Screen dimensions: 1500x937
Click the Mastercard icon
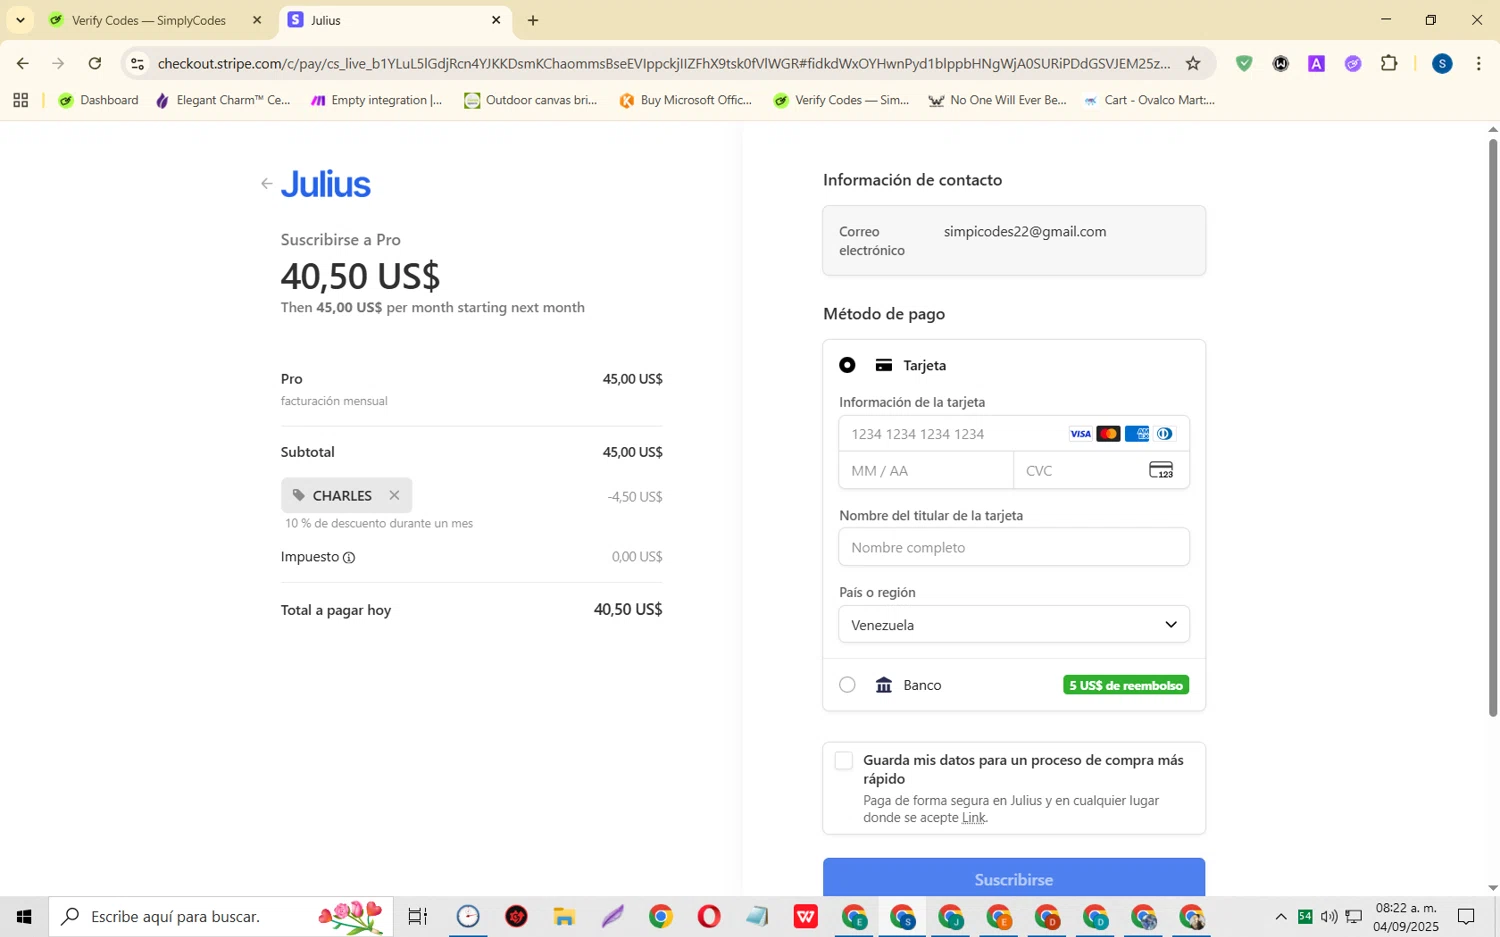pos(1108,434)
